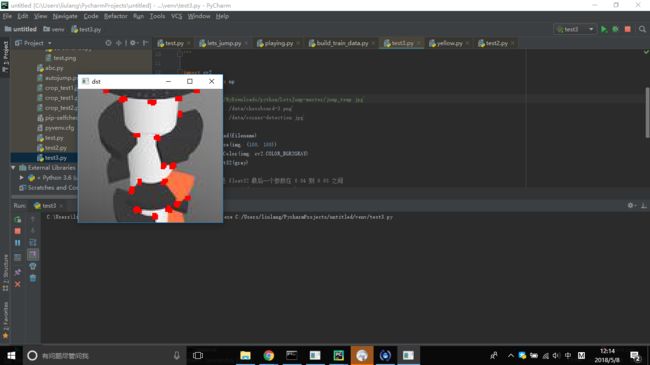This screenshot has height=365, width=650.
Task: Open the Edit menu
Action: pyautogui.click(x=22, y=16)
